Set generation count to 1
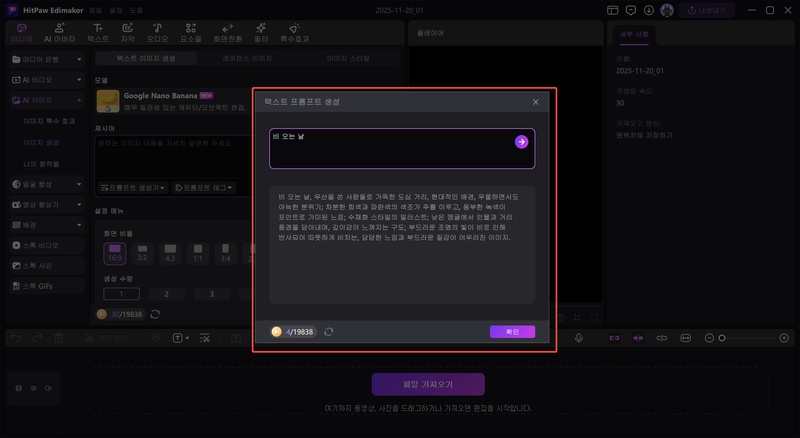The height and width of the screenshot is (438, 800). pyautogui.click(x=121, y=294)
